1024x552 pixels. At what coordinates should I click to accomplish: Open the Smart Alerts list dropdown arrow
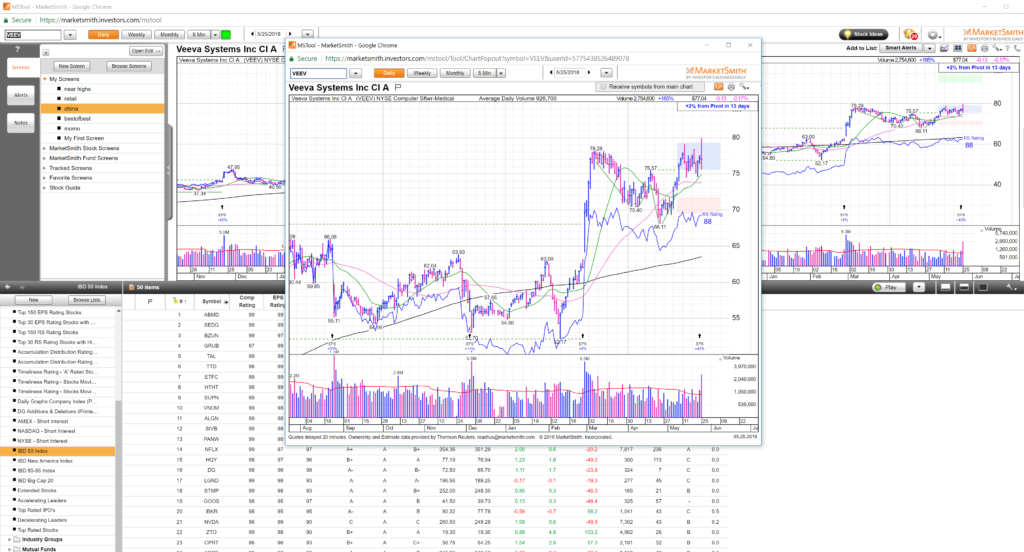tap(929, 48)
